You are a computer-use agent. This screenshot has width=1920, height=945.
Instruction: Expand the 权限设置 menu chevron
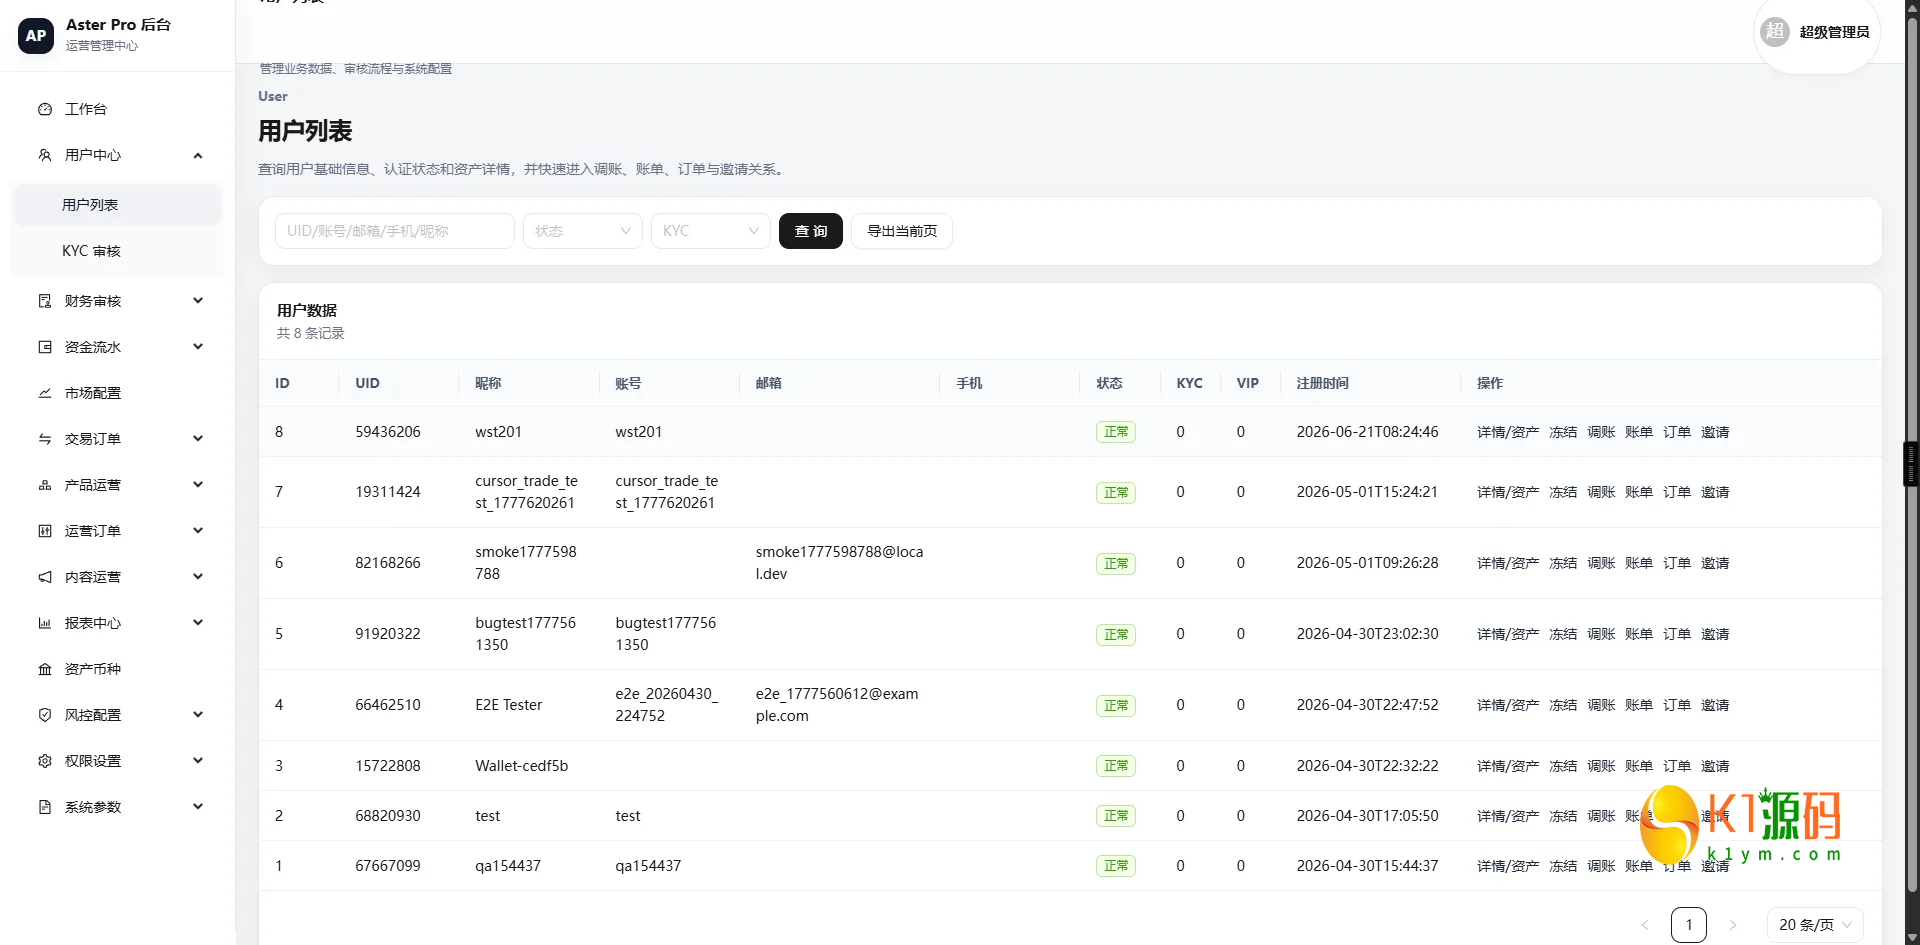coord(198,761)
